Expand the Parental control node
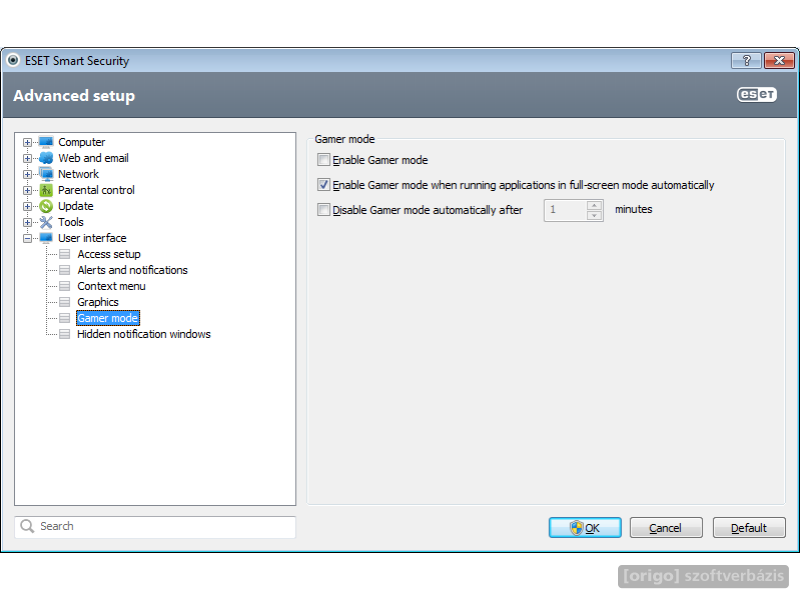Viewport: 800px width, 600px height. [28, 190]
